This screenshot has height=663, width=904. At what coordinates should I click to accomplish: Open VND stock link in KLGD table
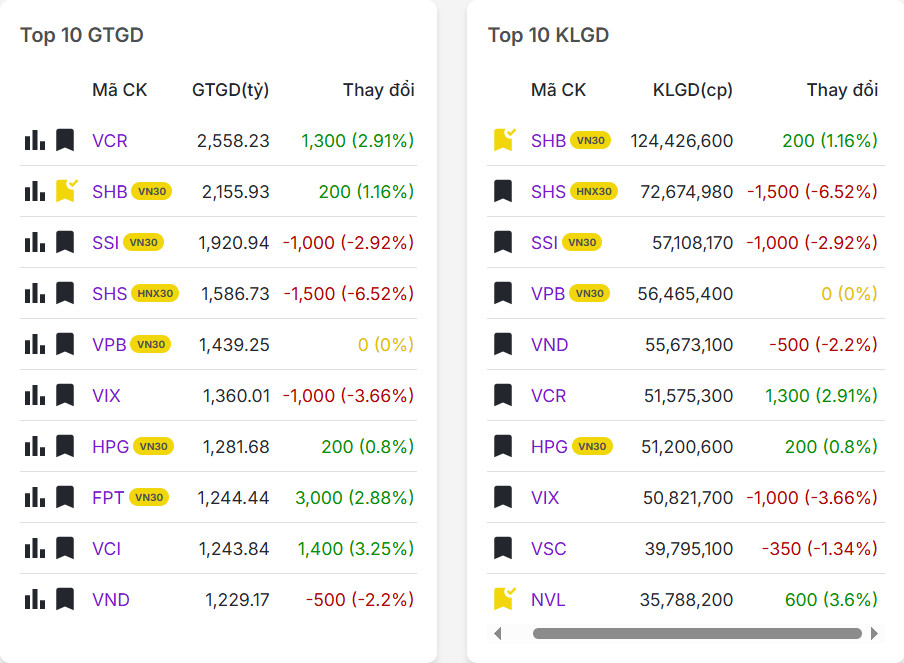(x=549, y=345)
